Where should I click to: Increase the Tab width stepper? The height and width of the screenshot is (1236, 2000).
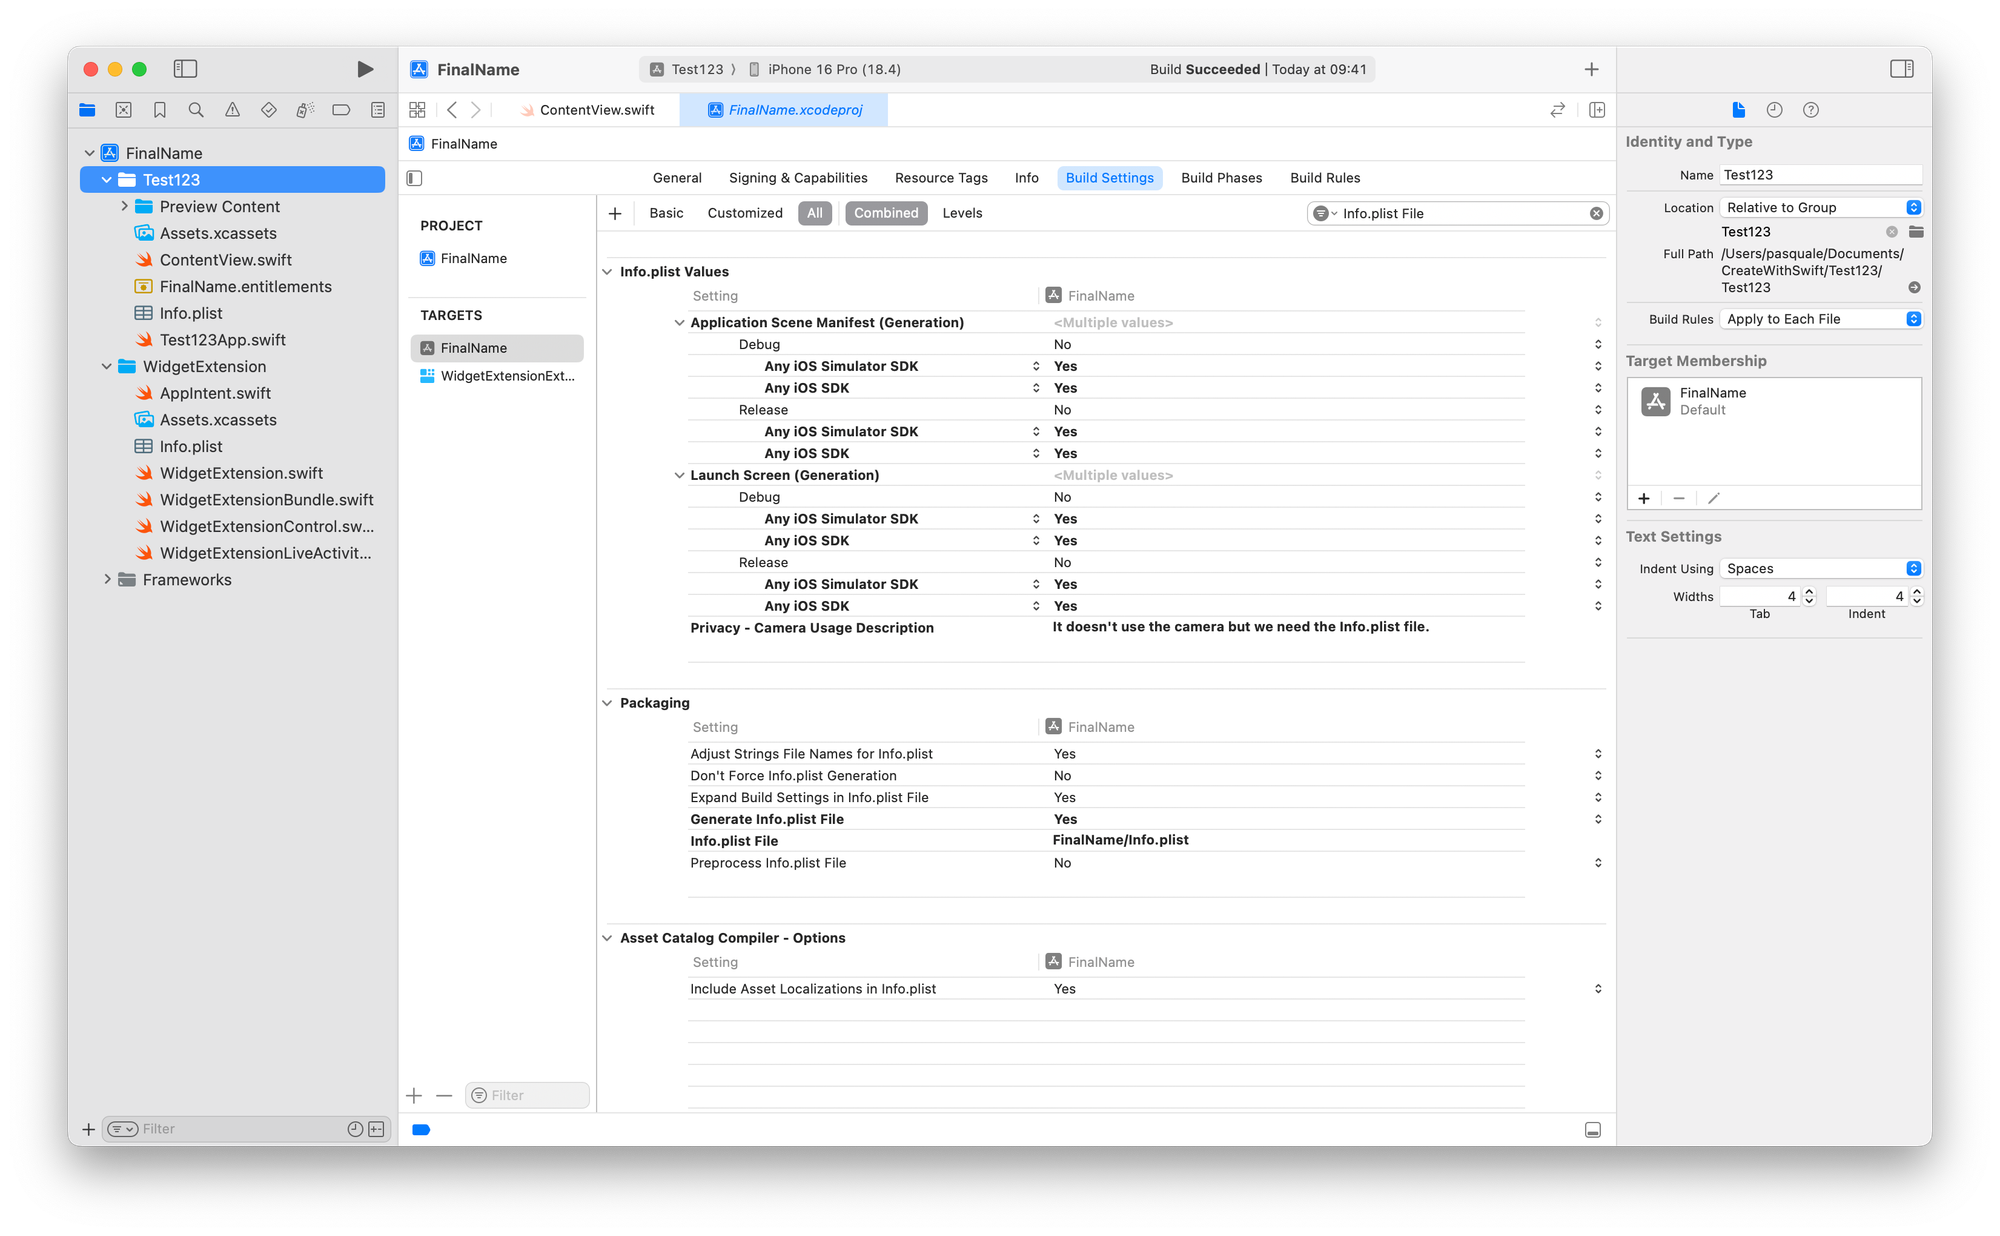[1808, 591]
